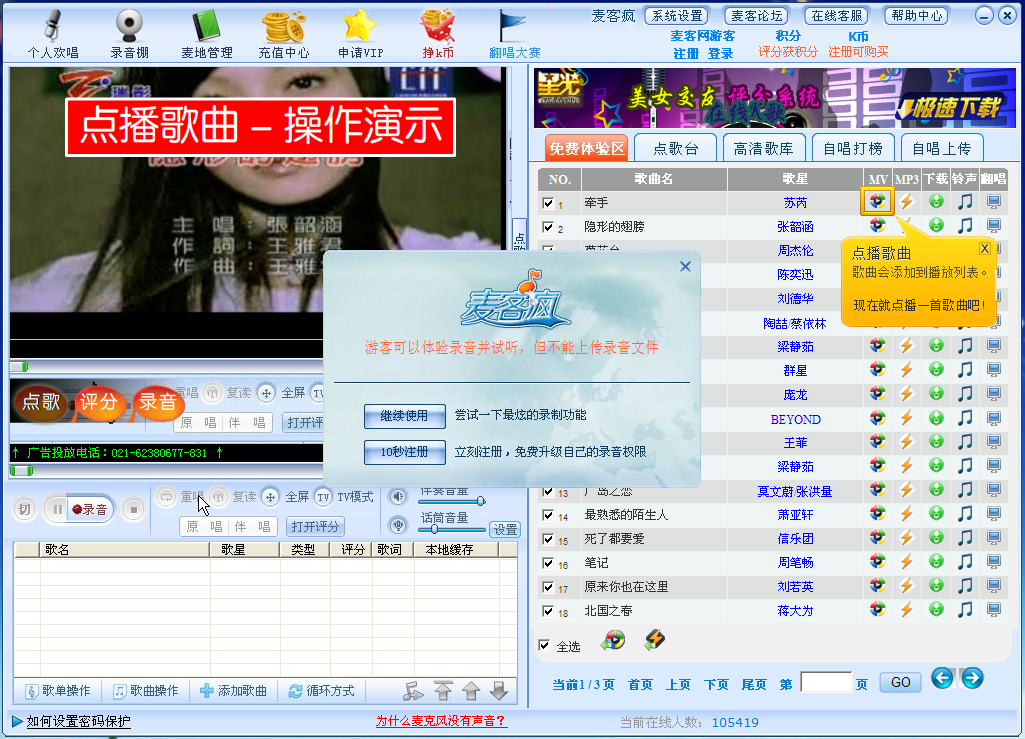Click ringtone note icon for 牵手
The image size is (1025, 739).
(x=965, y=201)
